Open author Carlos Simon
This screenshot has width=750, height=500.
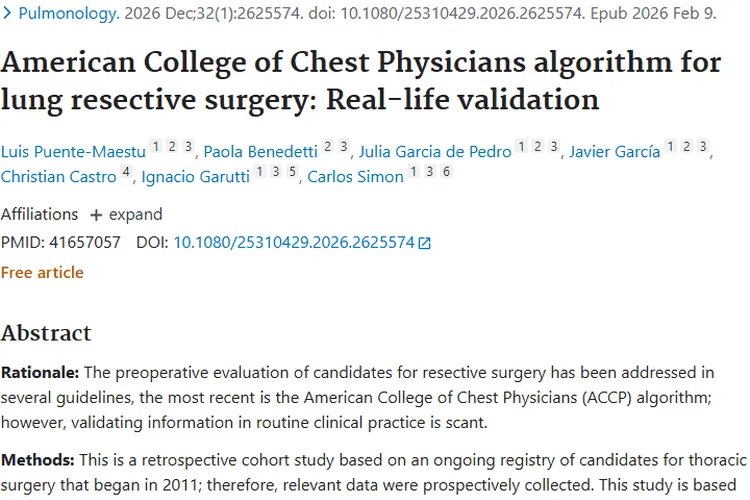coord(355,177)
